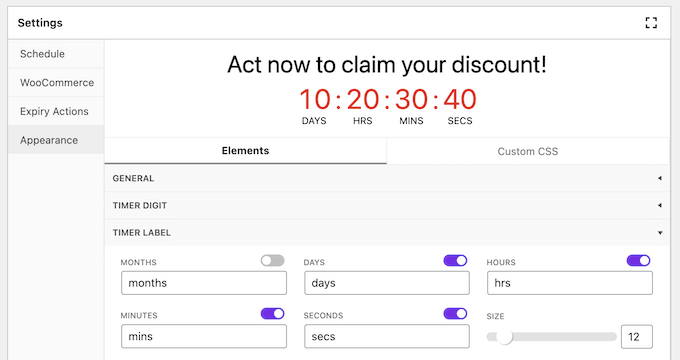Click the 'DAYS' label in the preview
The image size is (680, 360).
(314, 121)
